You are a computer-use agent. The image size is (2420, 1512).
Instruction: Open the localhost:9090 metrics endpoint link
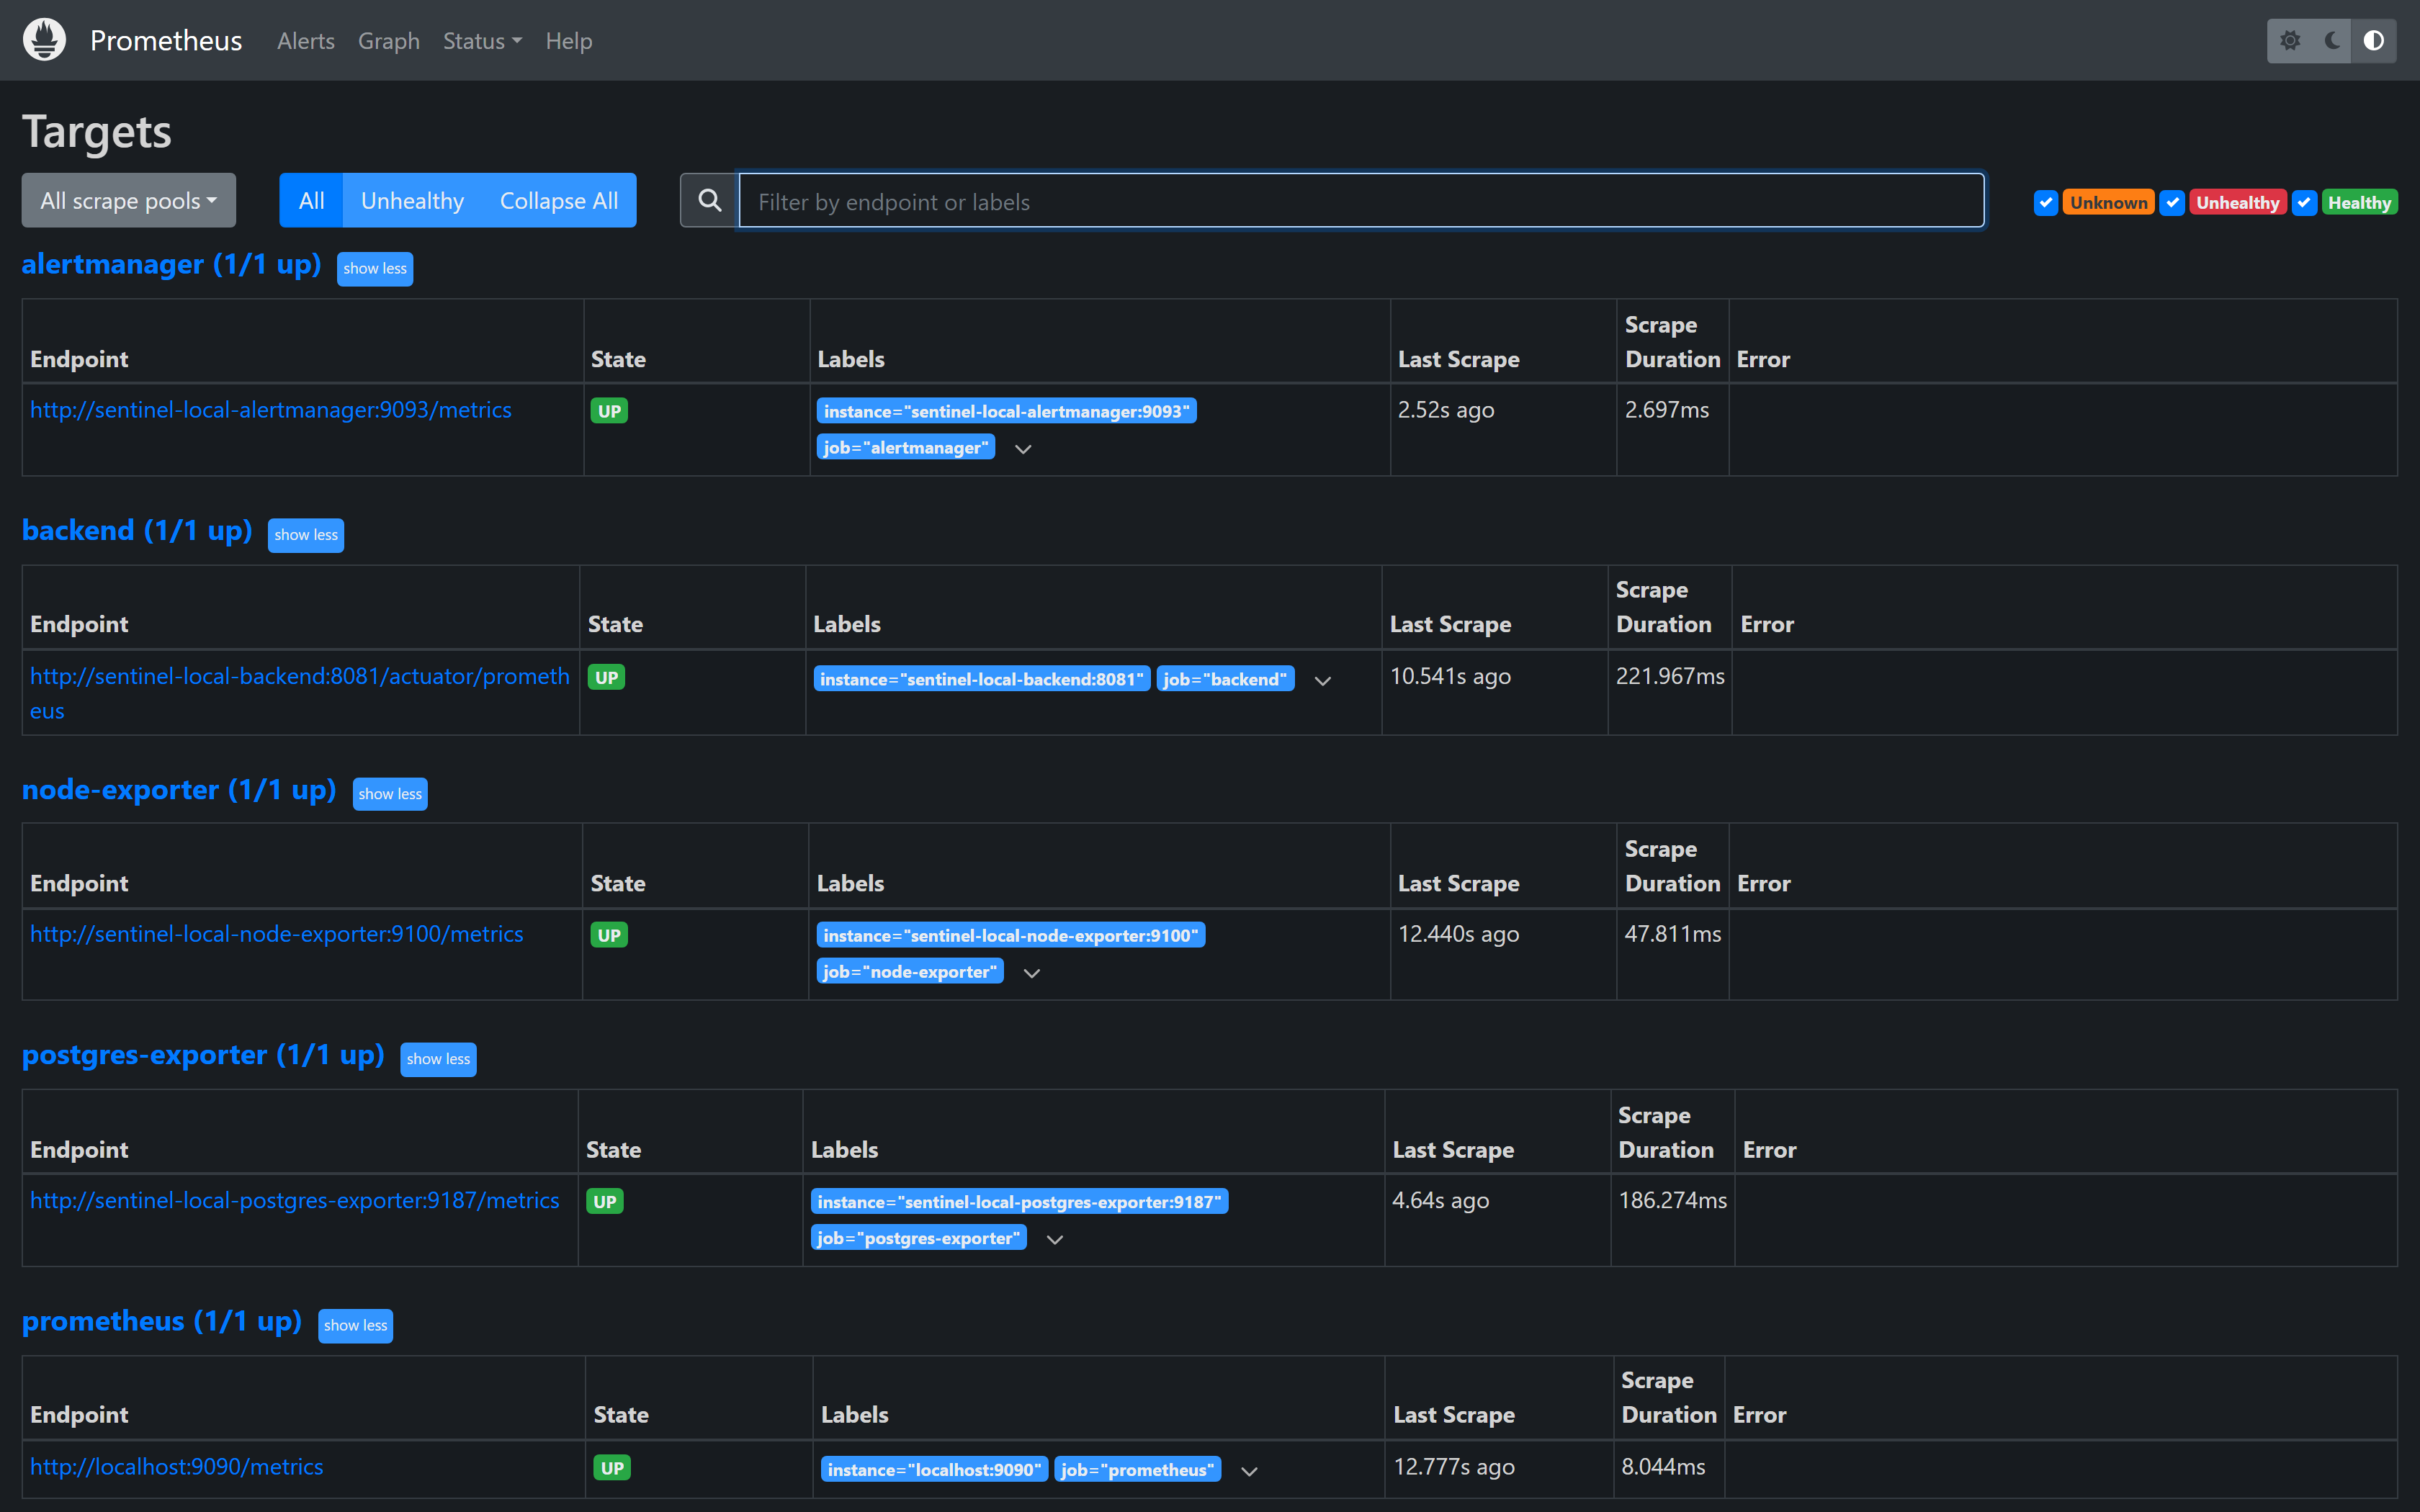point(177,1467)
